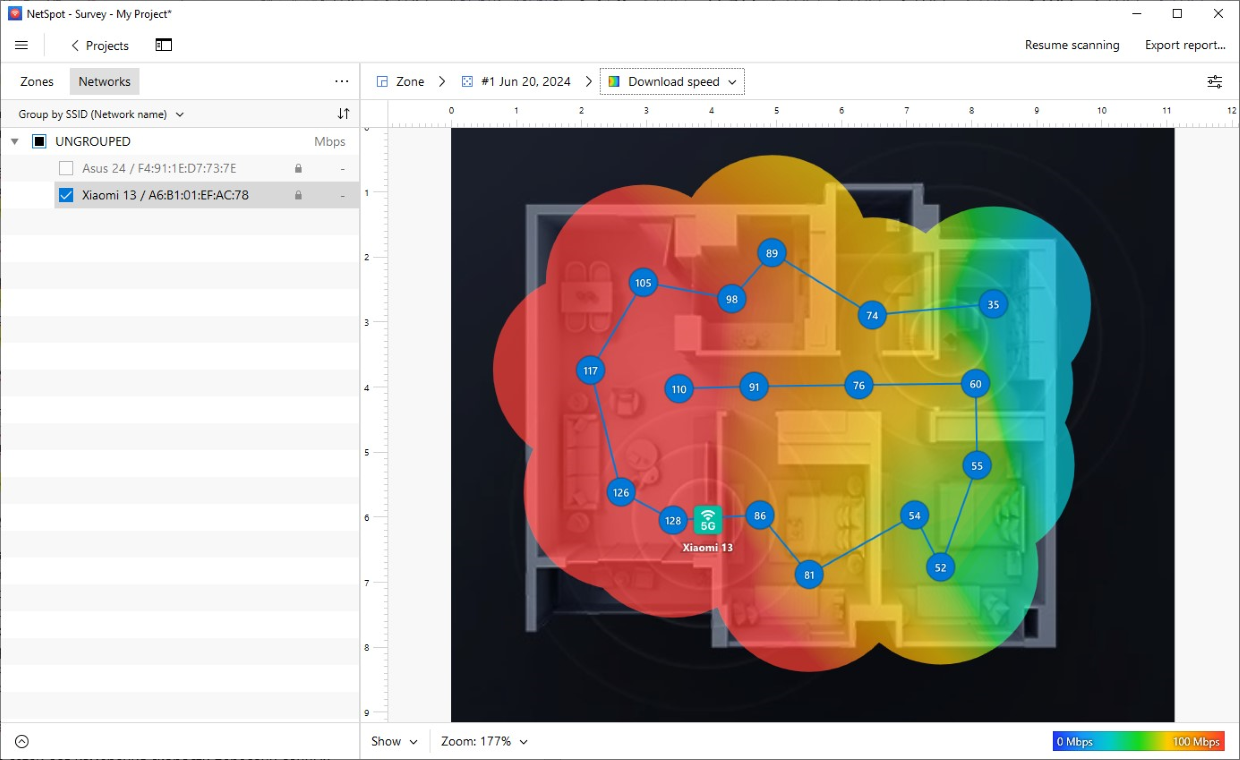The image size is (1240, 760).
Task: Open the visualization settings sliders icon
Action: click(1214, 81)
